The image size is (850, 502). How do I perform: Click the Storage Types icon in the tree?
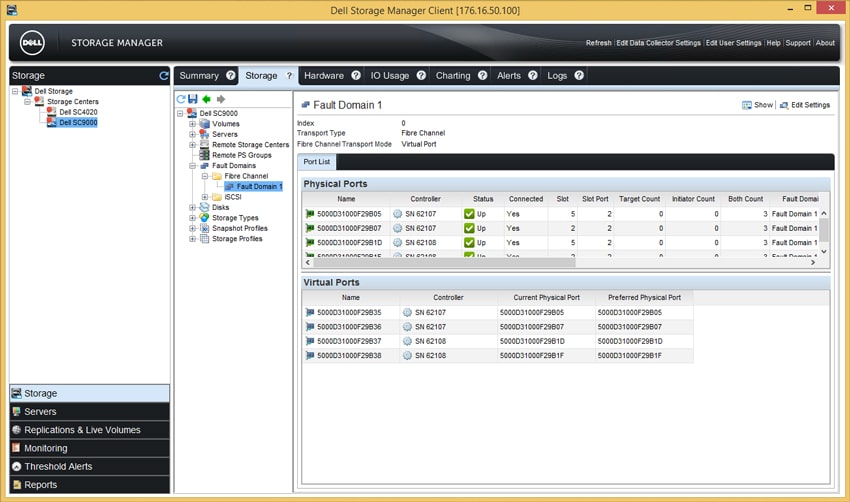tap(204, 217)
